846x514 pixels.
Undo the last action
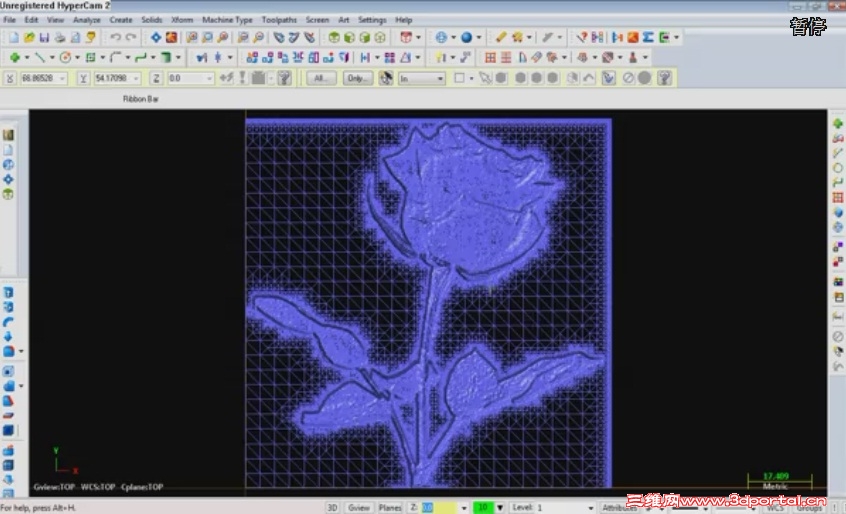point(115,37)
